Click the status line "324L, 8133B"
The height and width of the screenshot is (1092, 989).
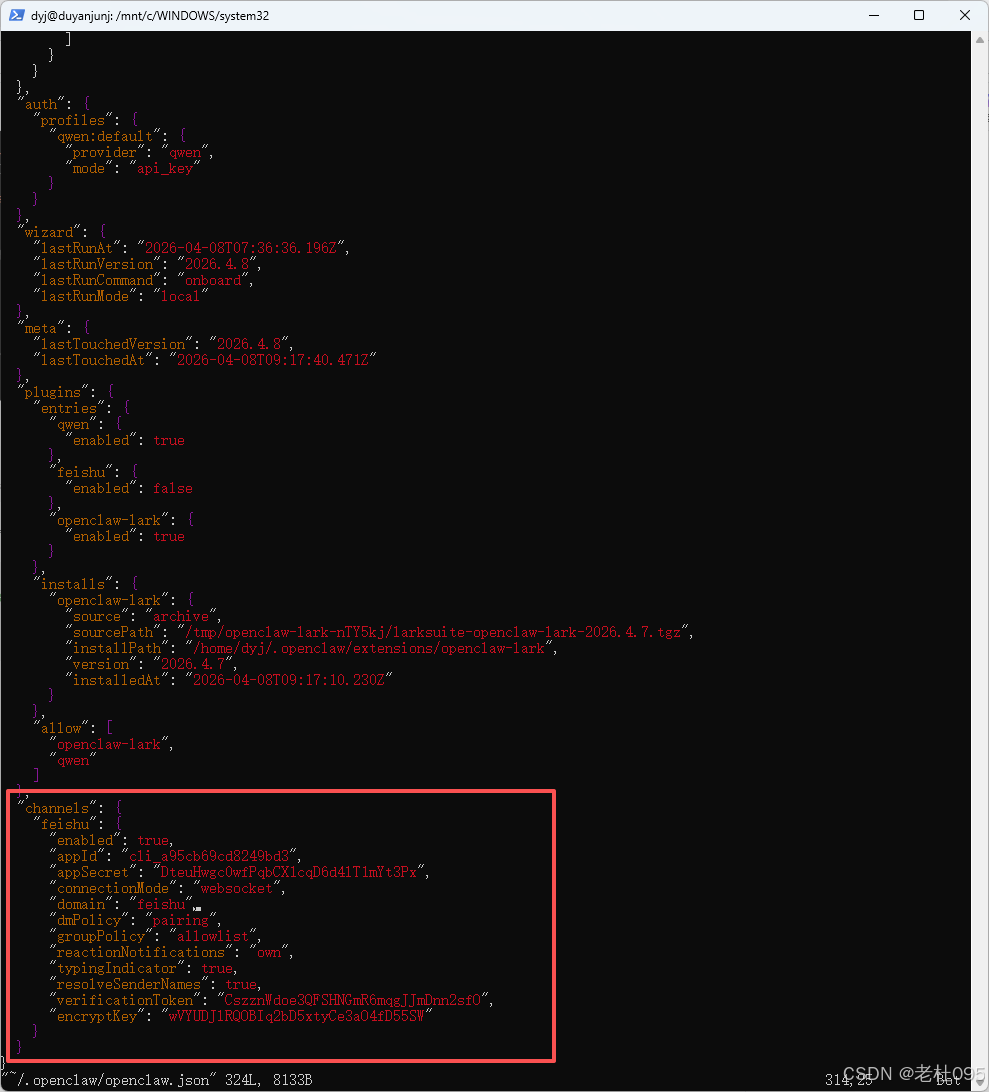pyautogui.click(x=268, y=1081)
